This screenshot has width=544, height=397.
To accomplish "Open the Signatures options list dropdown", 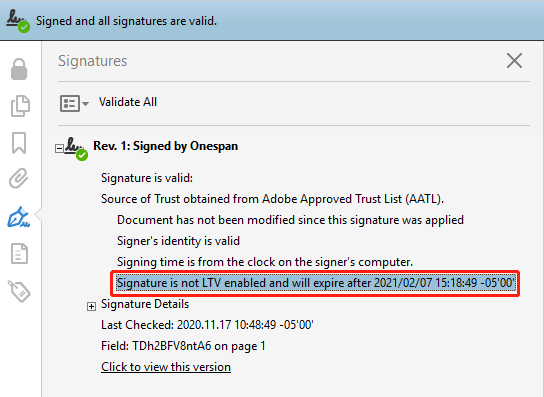I will pos(74,103).
